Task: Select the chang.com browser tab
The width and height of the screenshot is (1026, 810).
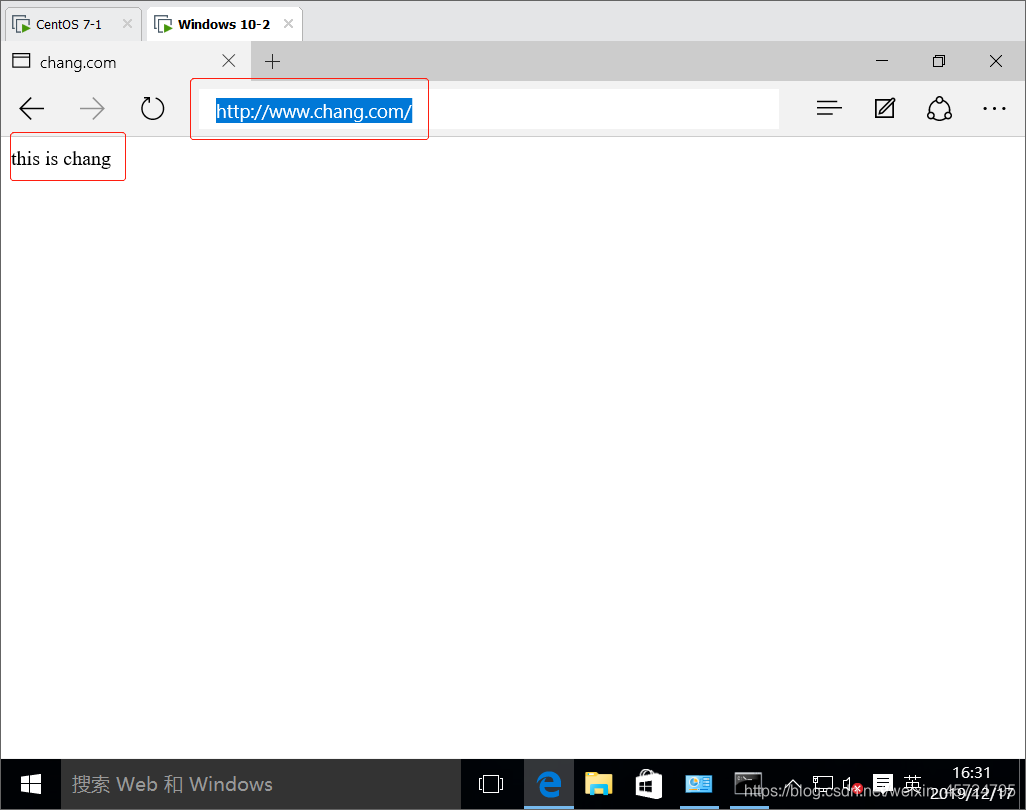Action: 126,62
